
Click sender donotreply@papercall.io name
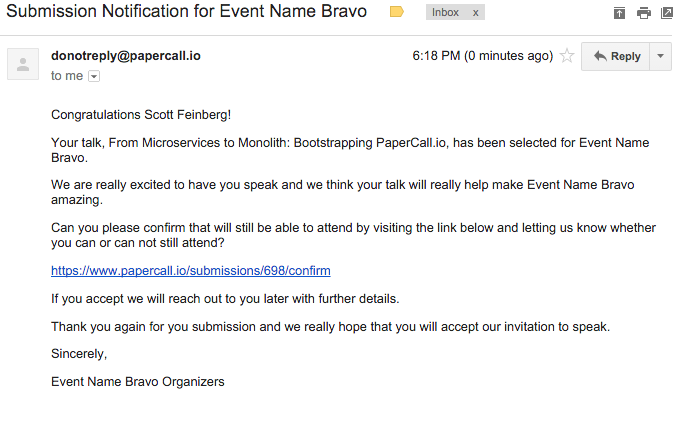[x=125, y=56]
